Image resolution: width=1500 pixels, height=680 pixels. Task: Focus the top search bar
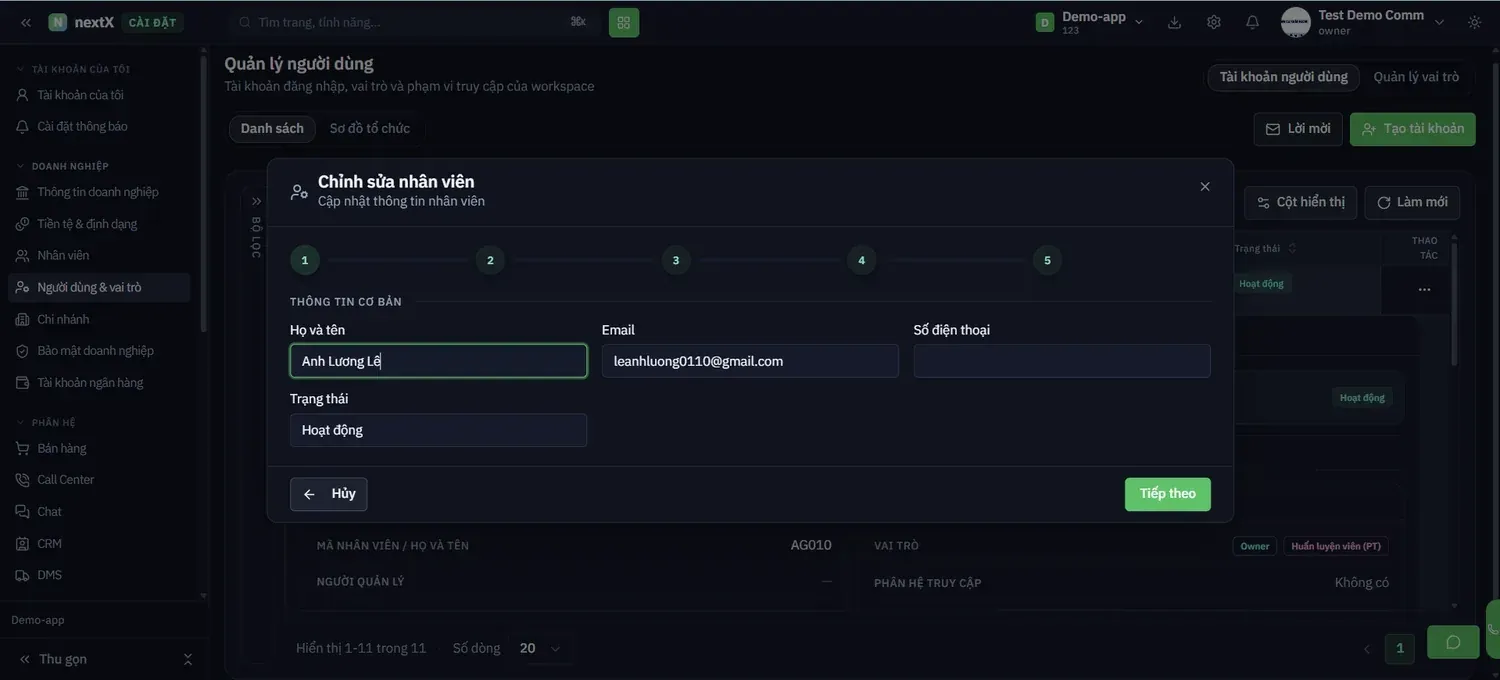point(413,22)
